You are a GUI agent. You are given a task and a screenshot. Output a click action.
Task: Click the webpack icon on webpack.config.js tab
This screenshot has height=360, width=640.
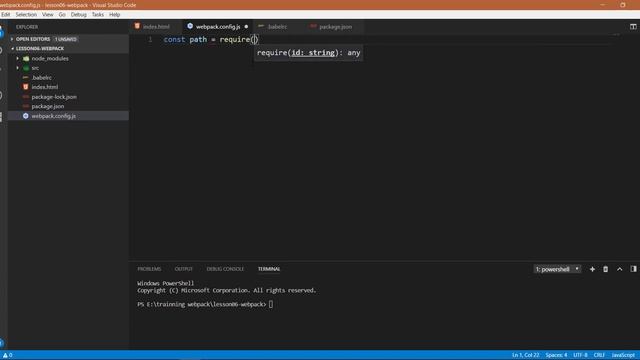[x=190, y=26]
